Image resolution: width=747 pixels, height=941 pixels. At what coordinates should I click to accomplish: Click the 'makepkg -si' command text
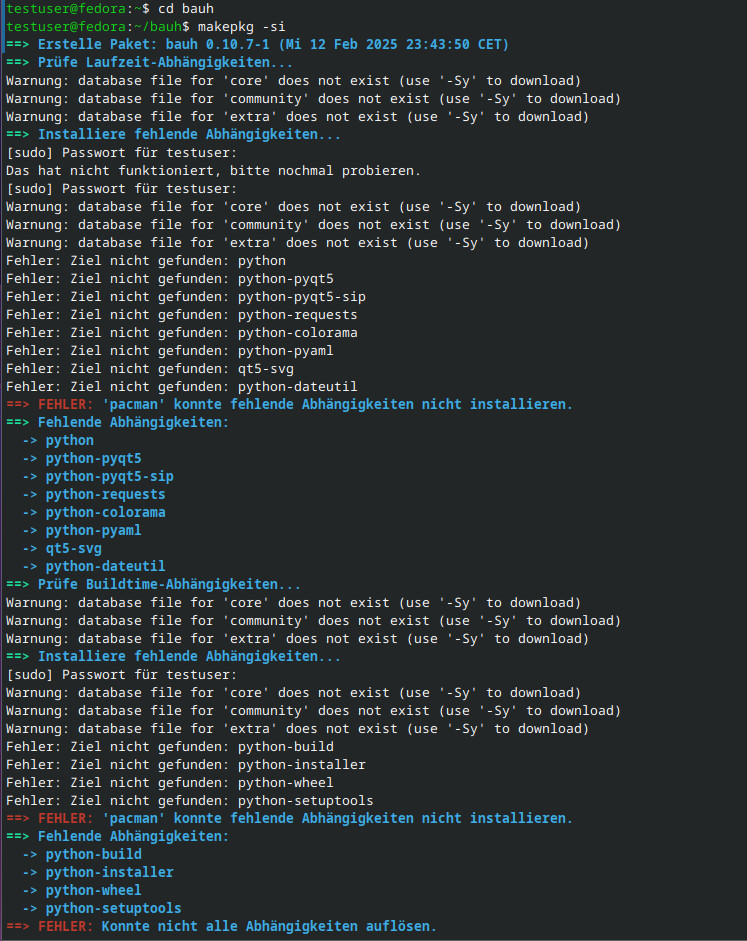click(x=225, y=27)
